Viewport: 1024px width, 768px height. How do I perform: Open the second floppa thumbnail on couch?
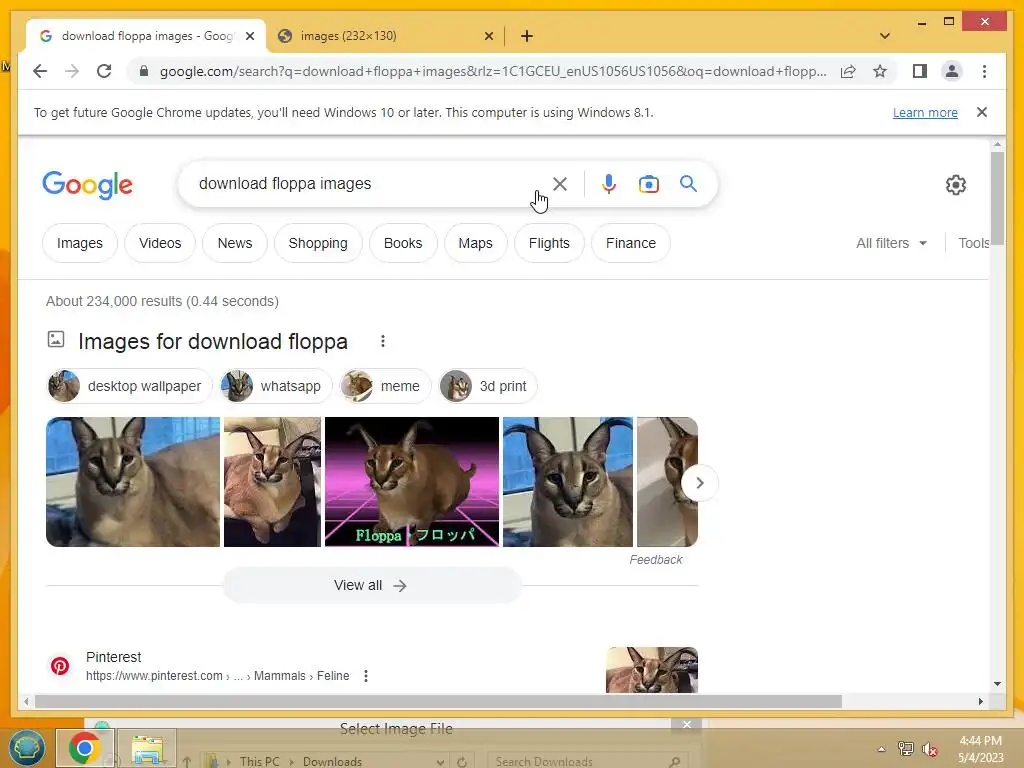(x=272, y=482)
